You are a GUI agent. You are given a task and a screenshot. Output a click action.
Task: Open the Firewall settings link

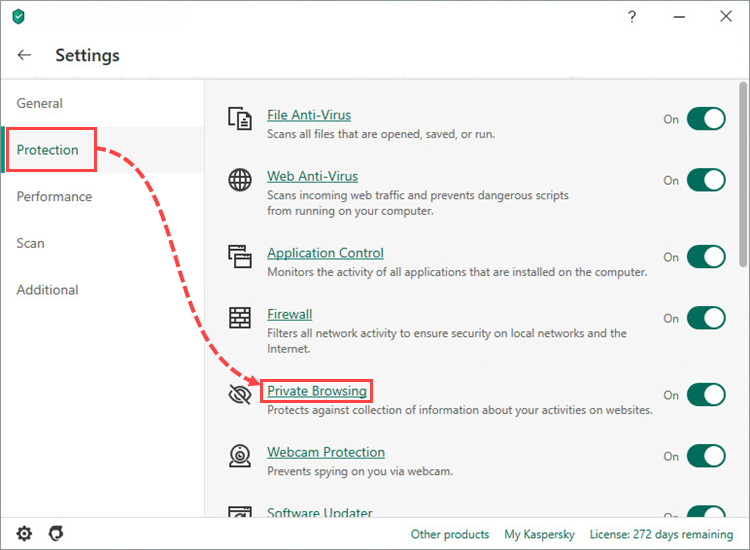click(289, 314)
